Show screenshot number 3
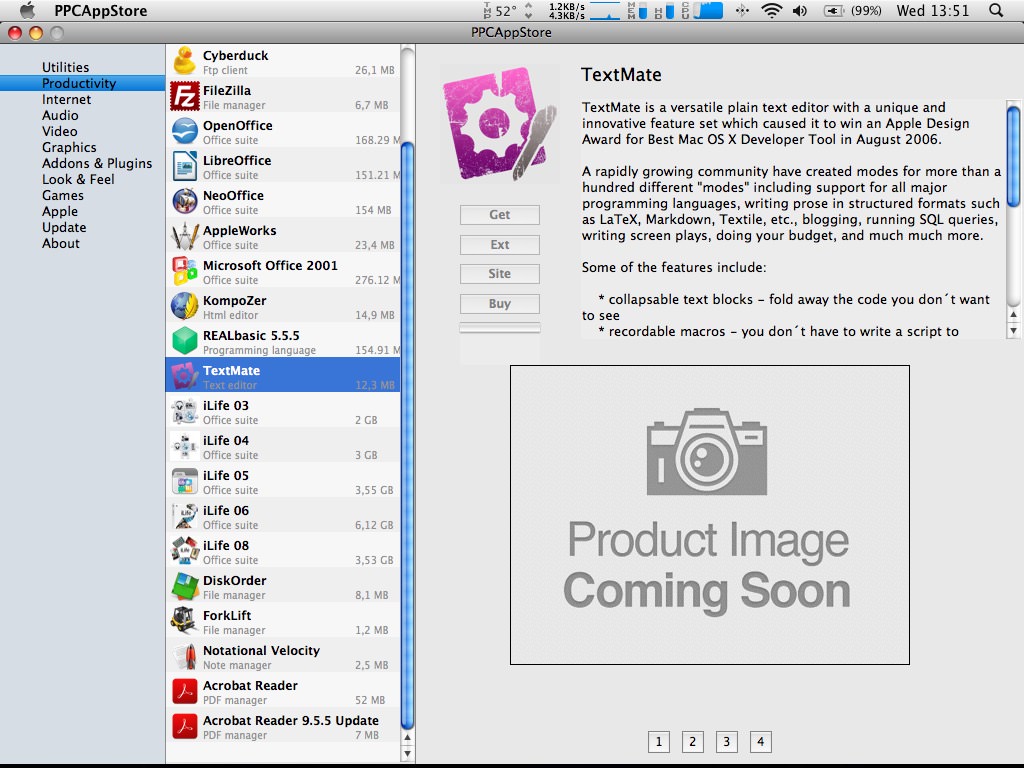Image resolution: width=1024 pixels, height=768 pixels. (x=726, y=741)
